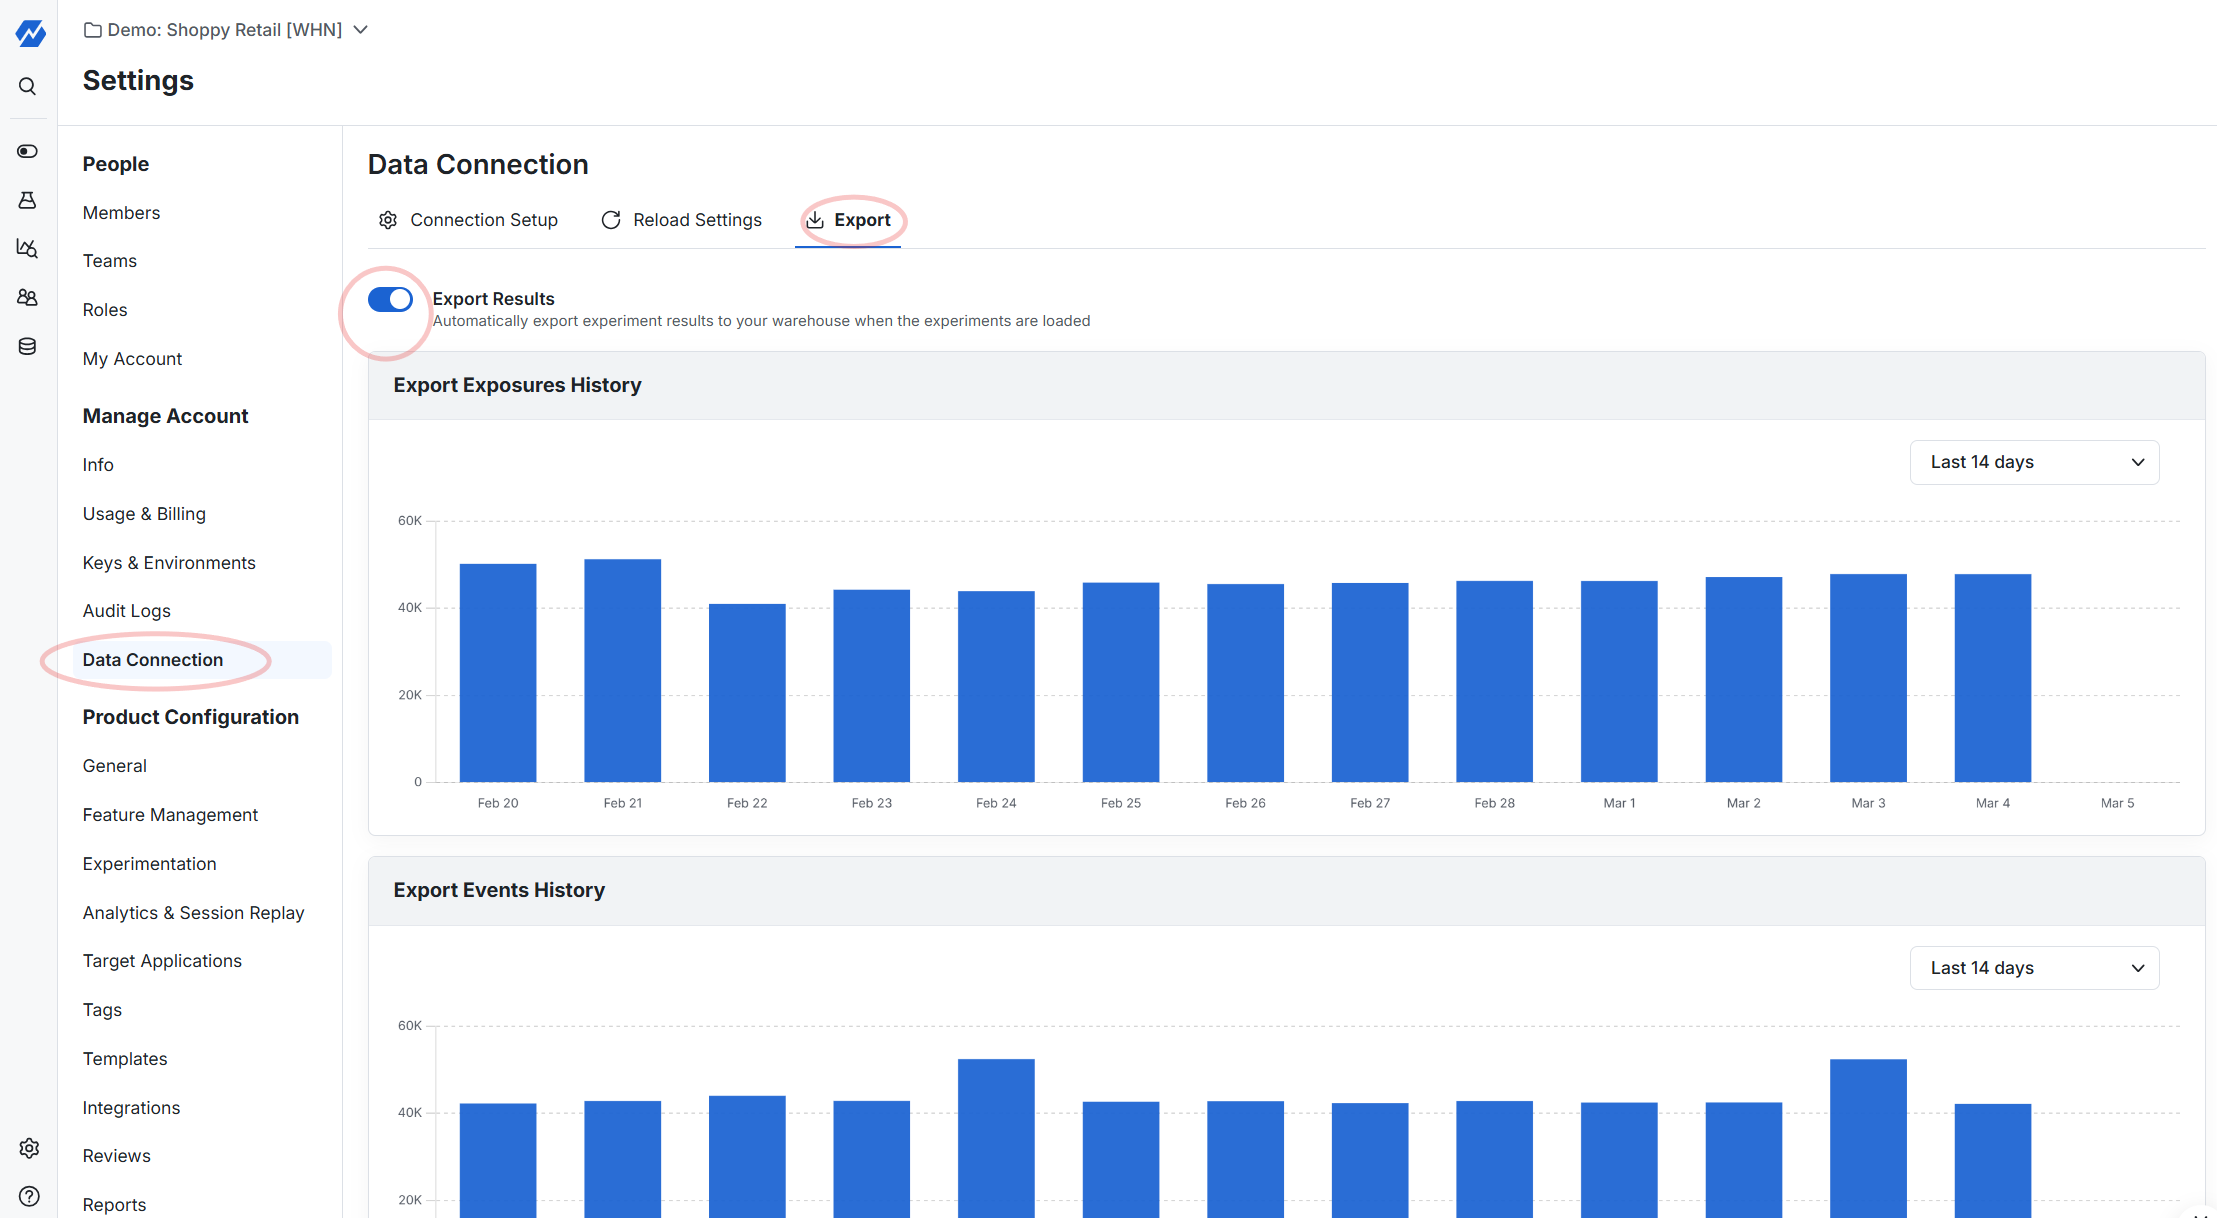Open the help question mark icon
Screen dimensions: 2217x1218
pyautogui.click(x=29, y=1196)
